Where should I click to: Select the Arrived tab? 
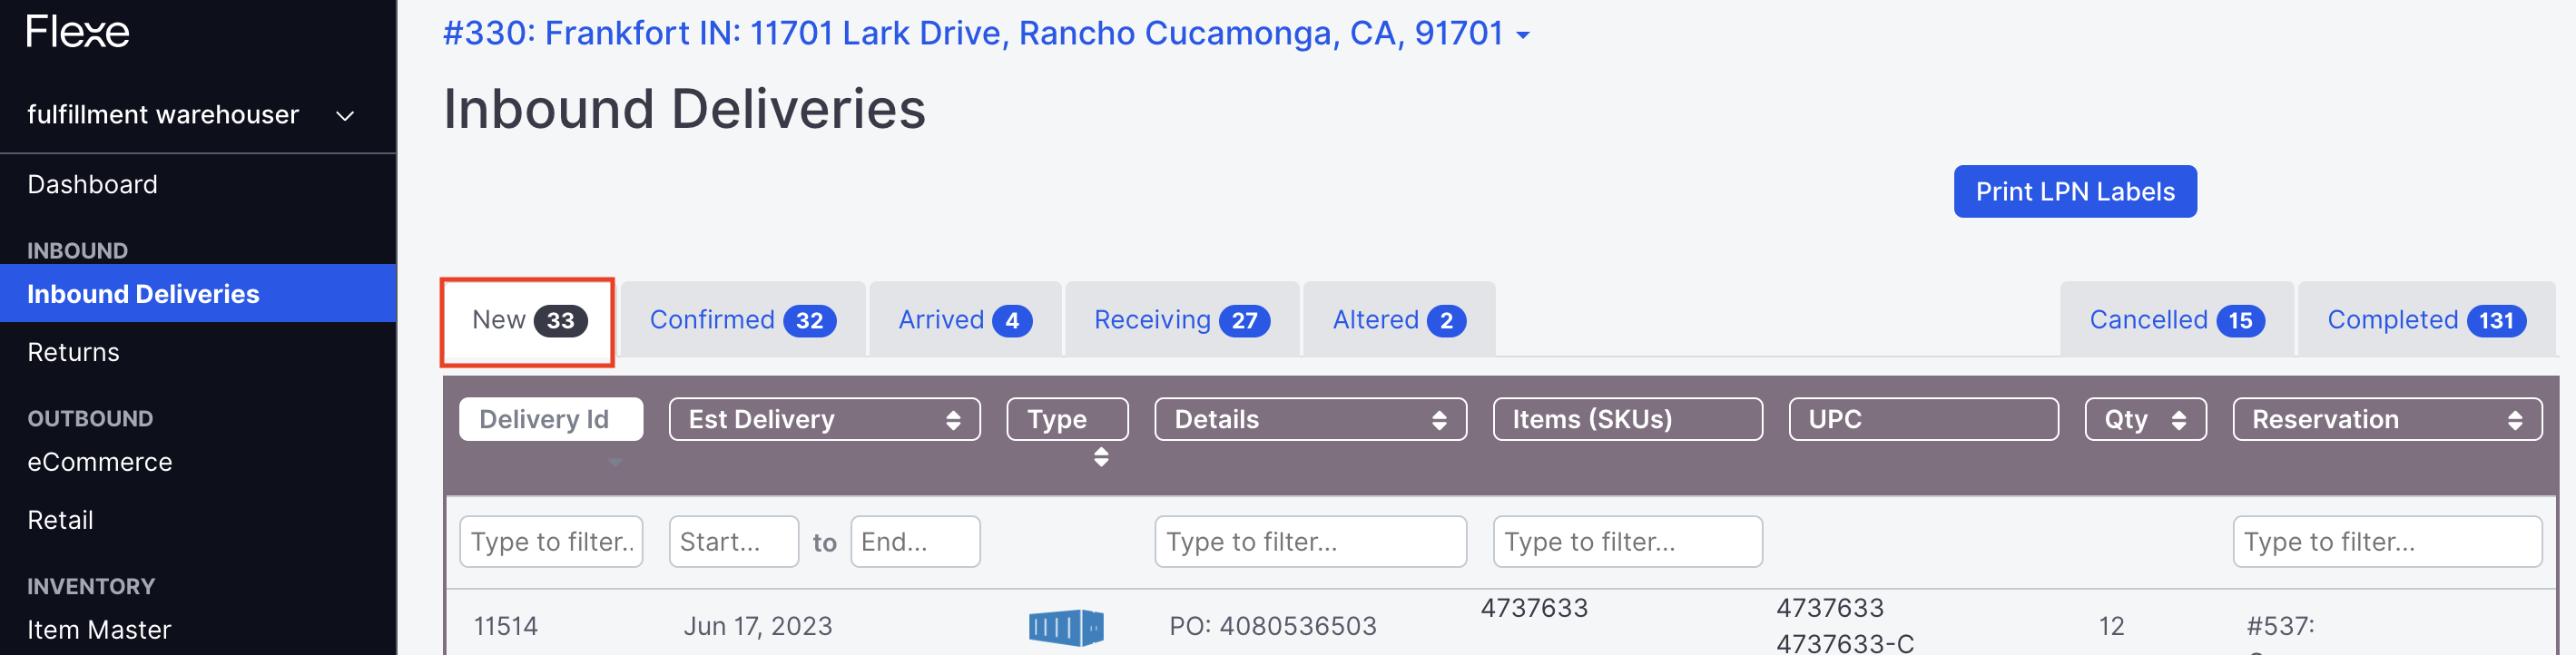point(963,319)
